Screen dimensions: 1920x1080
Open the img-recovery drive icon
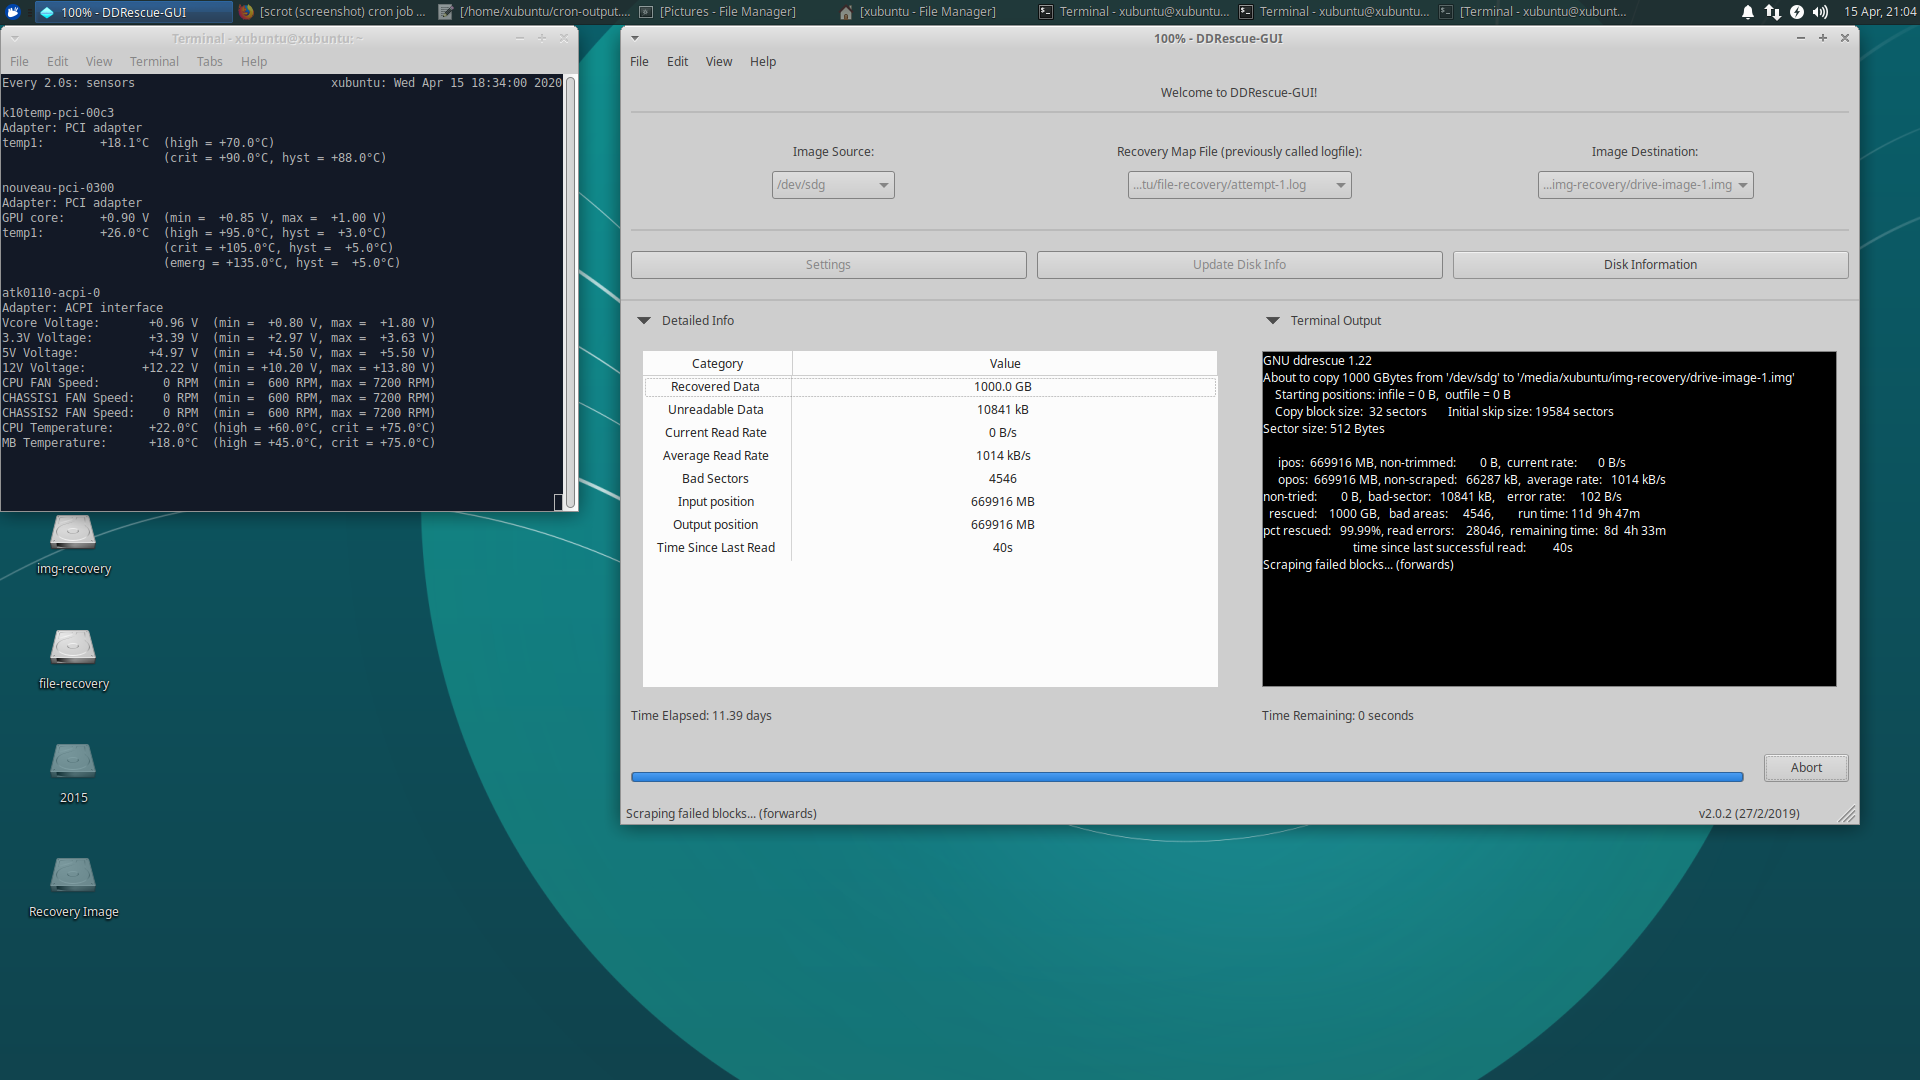[73, 533]
